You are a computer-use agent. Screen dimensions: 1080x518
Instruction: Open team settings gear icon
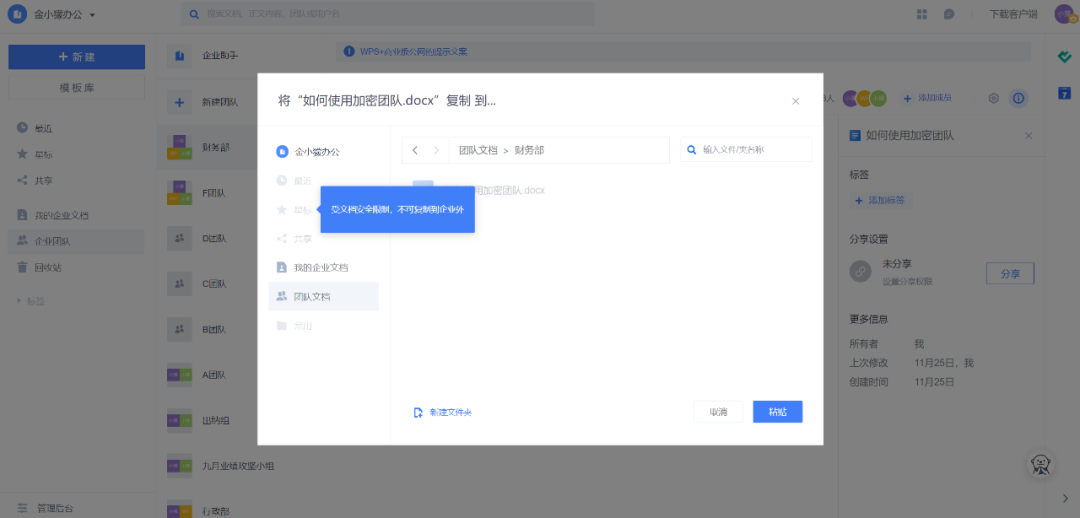click(x=993, y=99)
